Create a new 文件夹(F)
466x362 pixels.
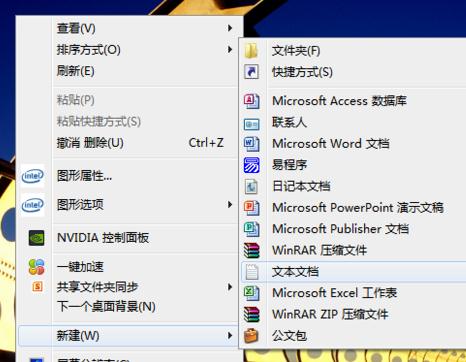tap(353, 51)
